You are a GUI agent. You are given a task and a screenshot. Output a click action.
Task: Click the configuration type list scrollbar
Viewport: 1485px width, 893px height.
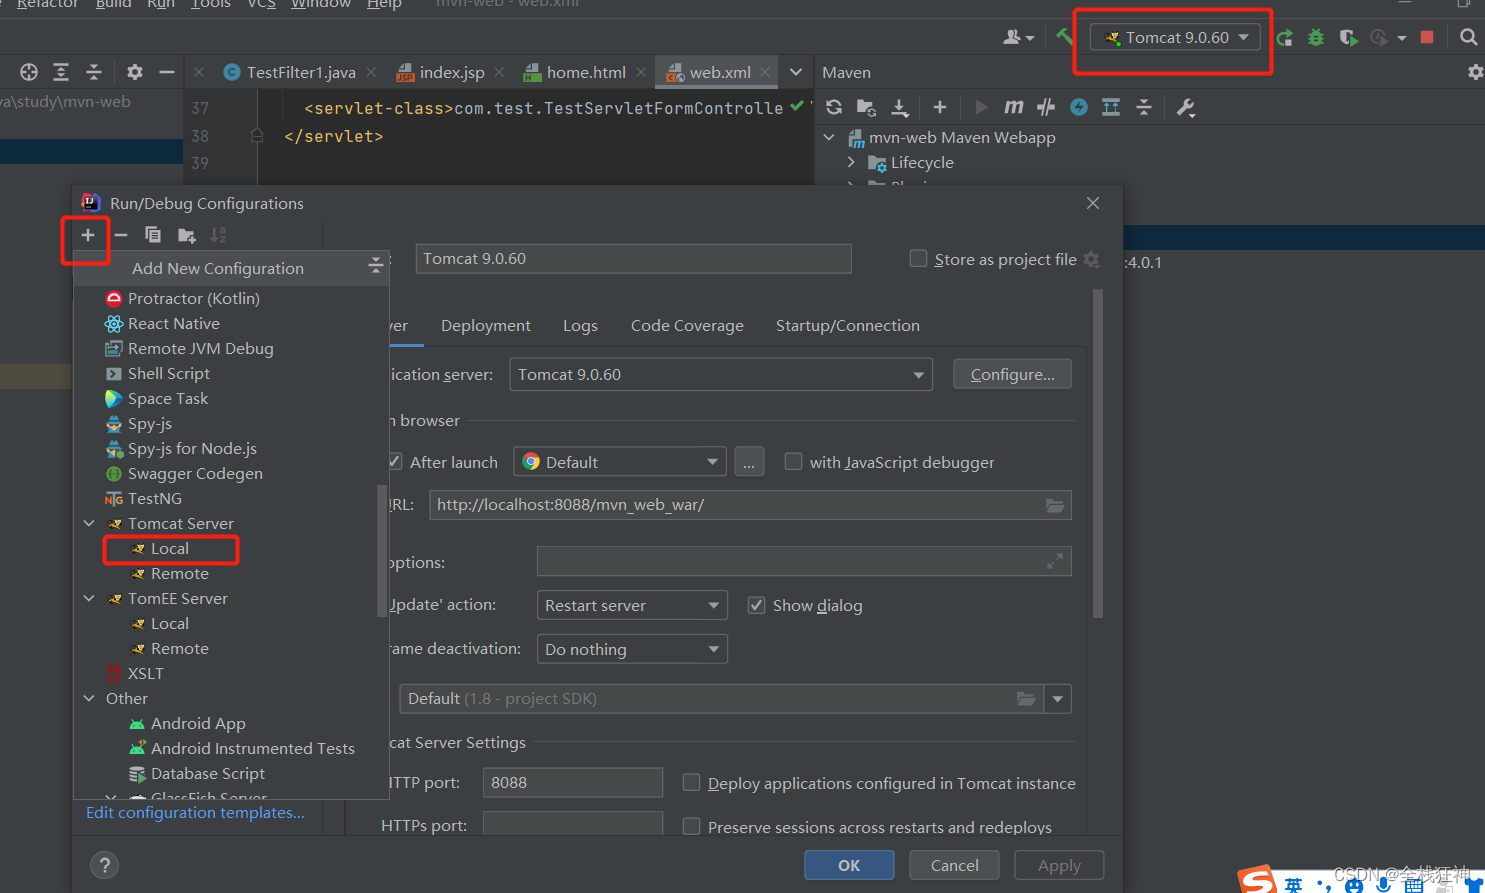(x=381, y=552)
